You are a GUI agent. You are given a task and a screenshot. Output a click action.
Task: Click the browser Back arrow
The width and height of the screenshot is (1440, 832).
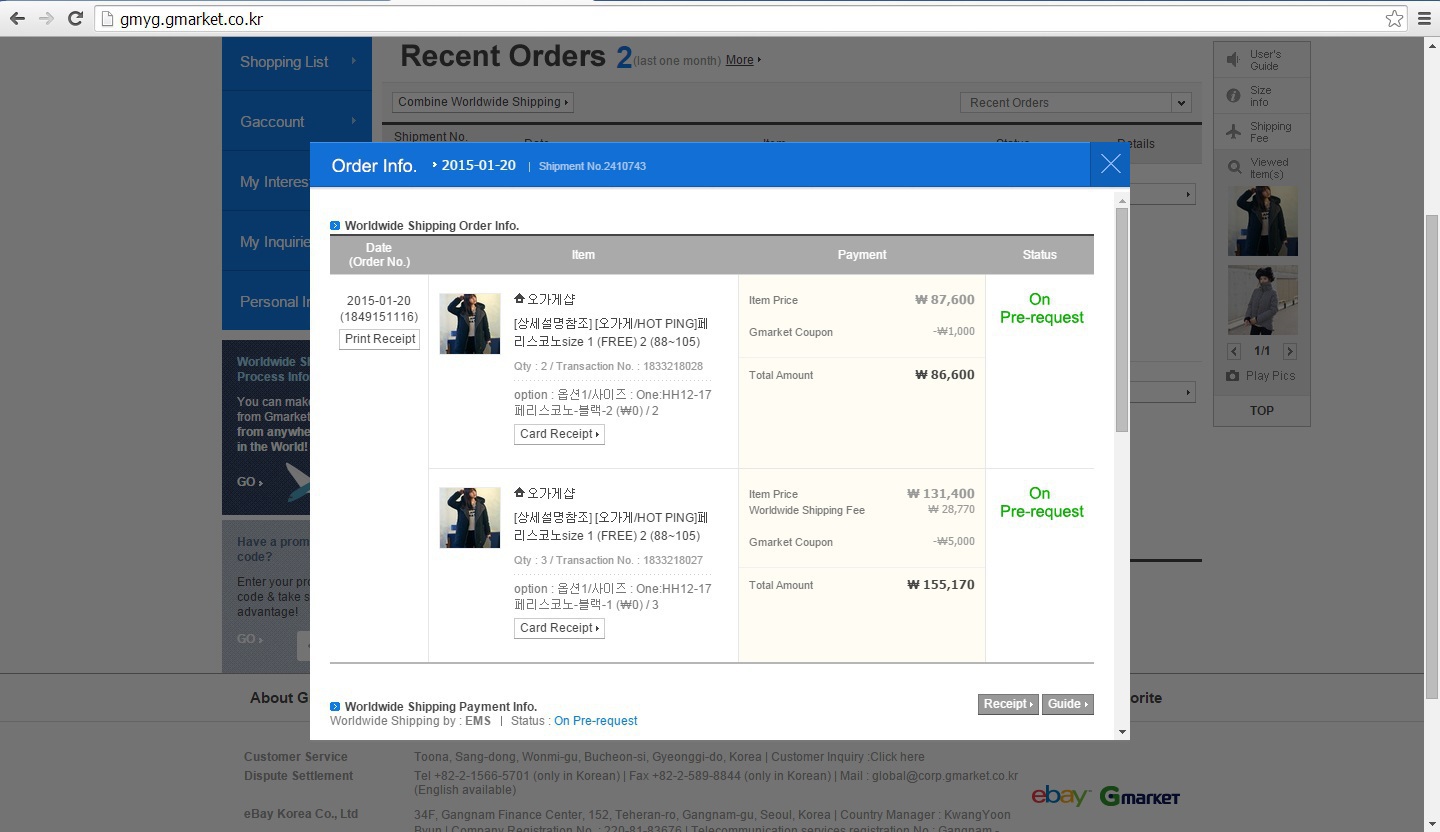(17, 18)
